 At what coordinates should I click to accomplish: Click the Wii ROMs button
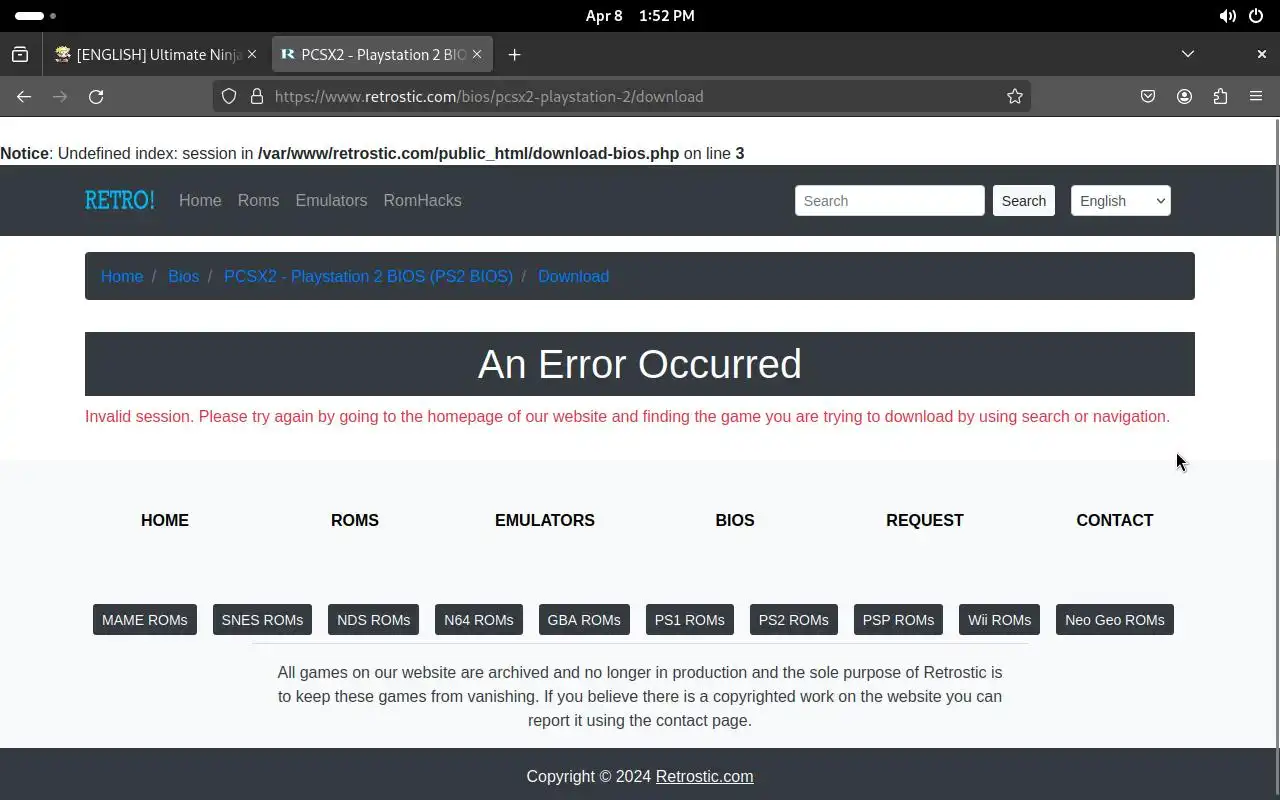[999, 620]
